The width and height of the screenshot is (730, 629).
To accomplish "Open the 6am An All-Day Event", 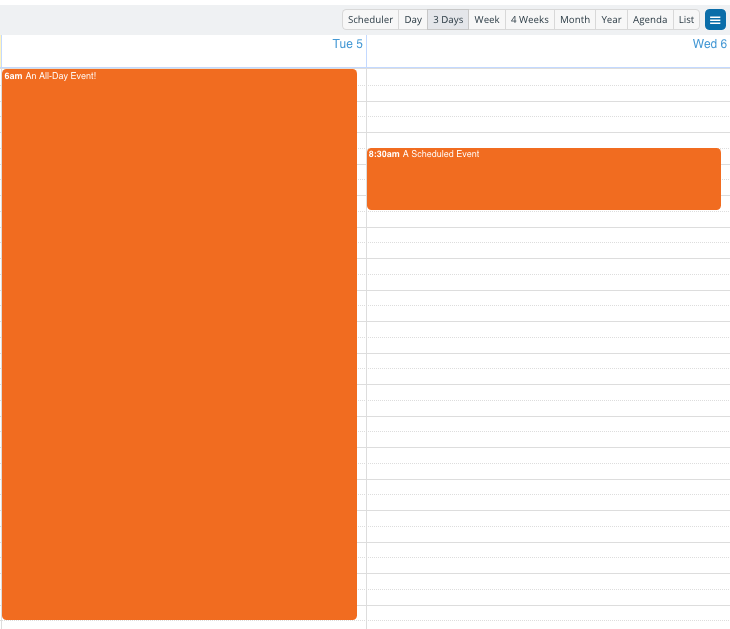I will pyautogui.click(x=179, y=345).
